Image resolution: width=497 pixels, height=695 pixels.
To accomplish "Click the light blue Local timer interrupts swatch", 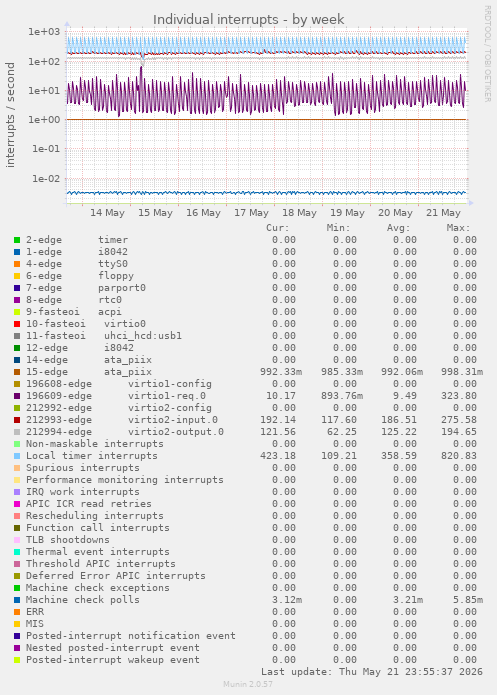I will (x=17, y=456).
